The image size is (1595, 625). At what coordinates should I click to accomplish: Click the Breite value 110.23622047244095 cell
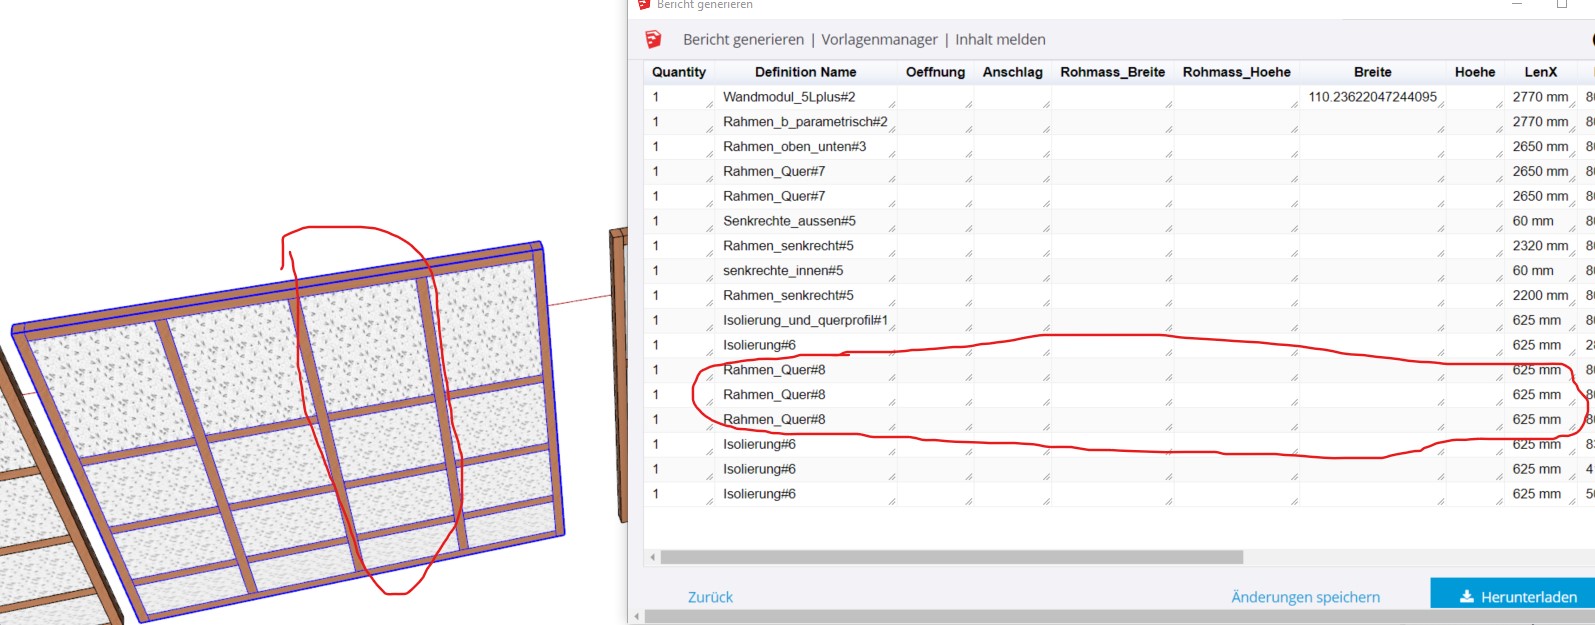(x=1372, y=97)
